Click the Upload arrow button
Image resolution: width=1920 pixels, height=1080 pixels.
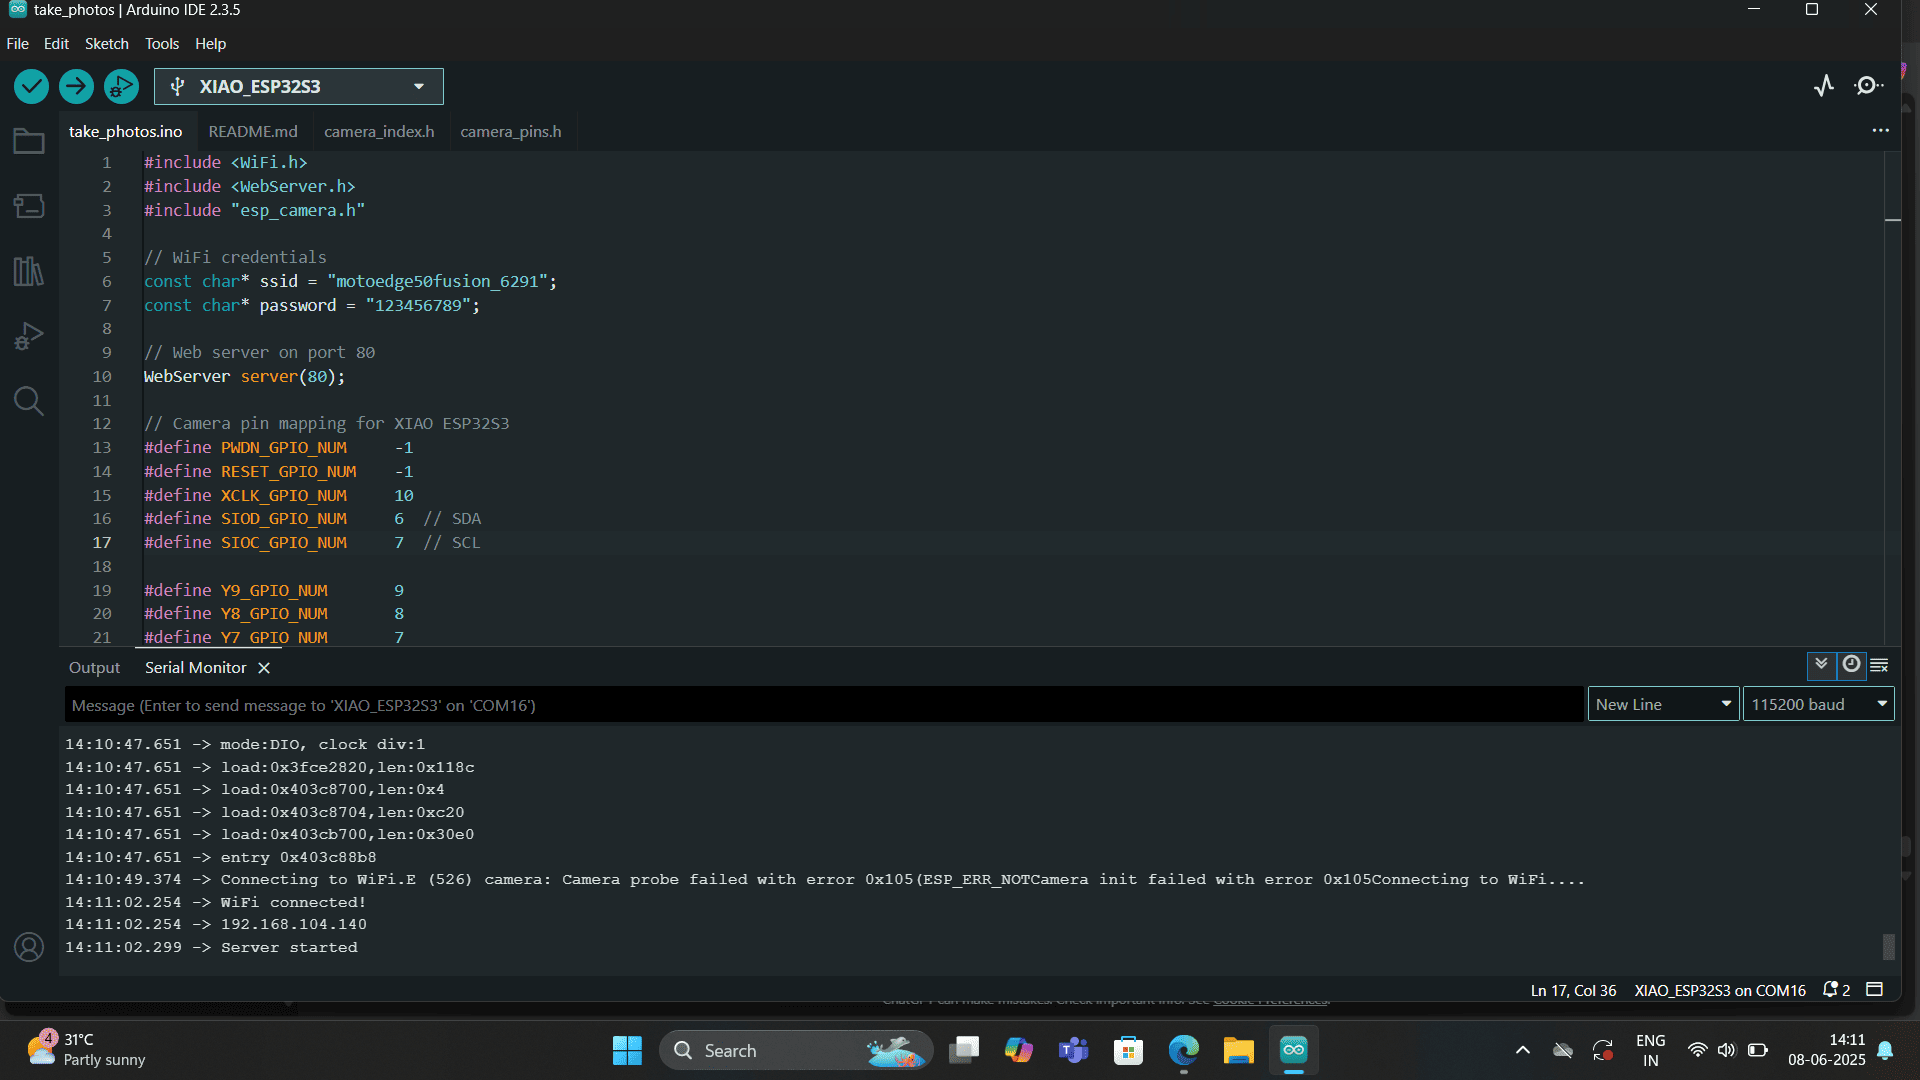pos(76,87)
